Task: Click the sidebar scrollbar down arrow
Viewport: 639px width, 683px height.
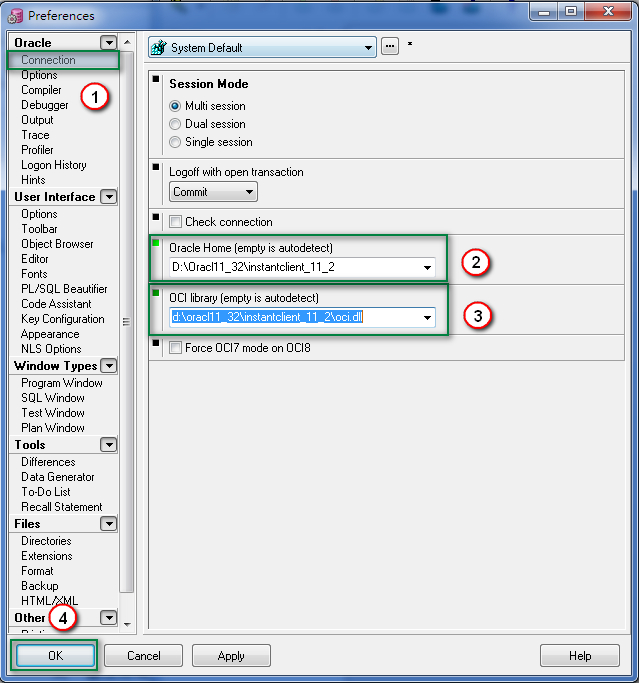Action: pyautogui.click(x=127, y=624)
